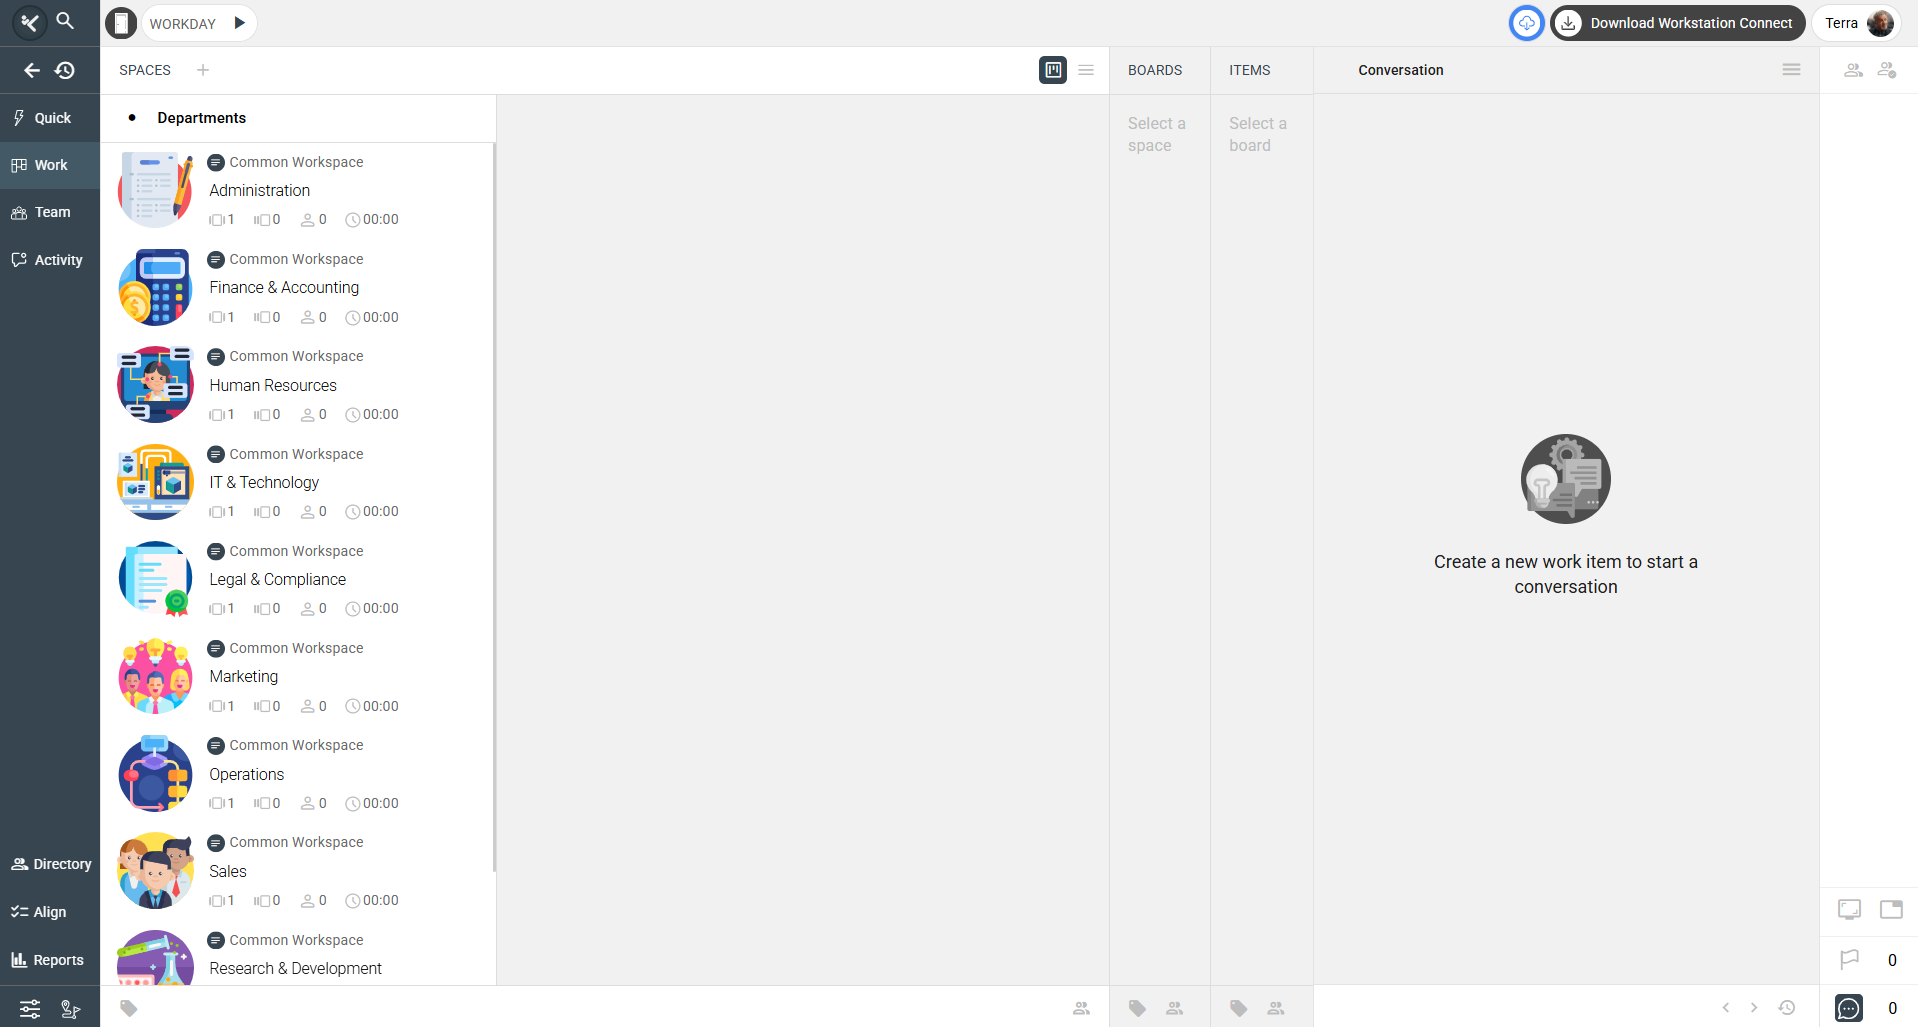Toggle the Workday play button
Image resolution: width=1918 pixels, height=1027 pixels.
[239, 23]
